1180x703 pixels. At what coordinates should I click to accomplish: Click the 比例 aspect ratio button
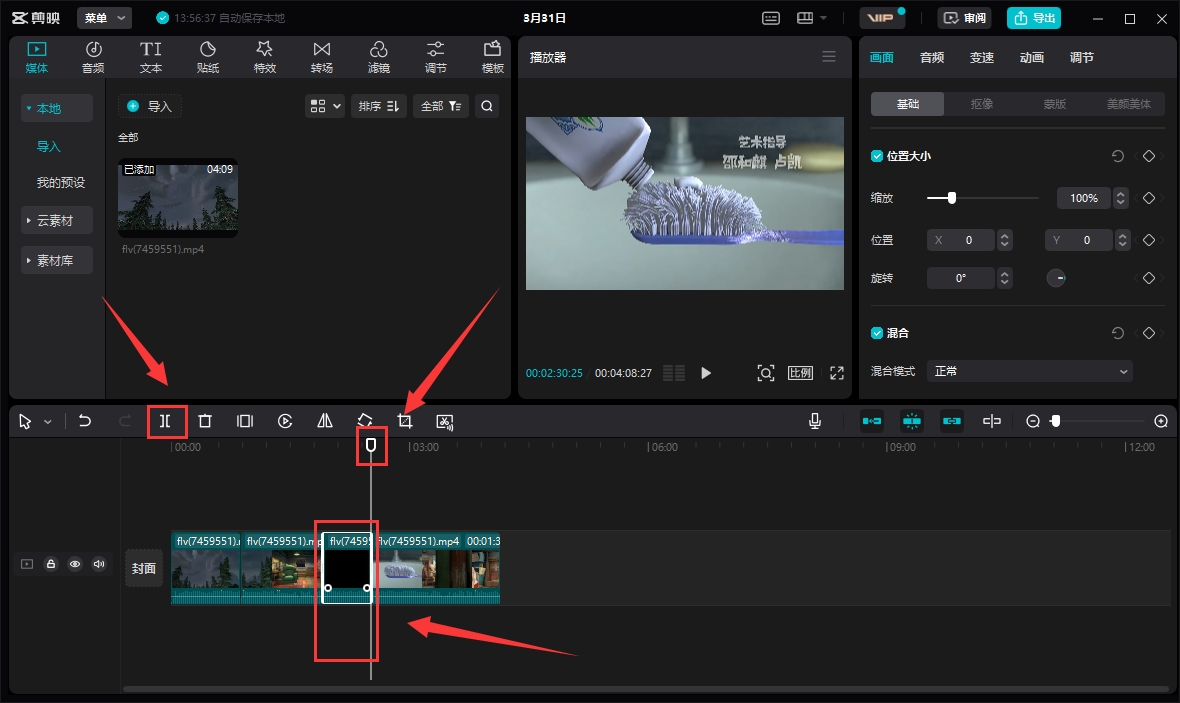coord(800,373)
